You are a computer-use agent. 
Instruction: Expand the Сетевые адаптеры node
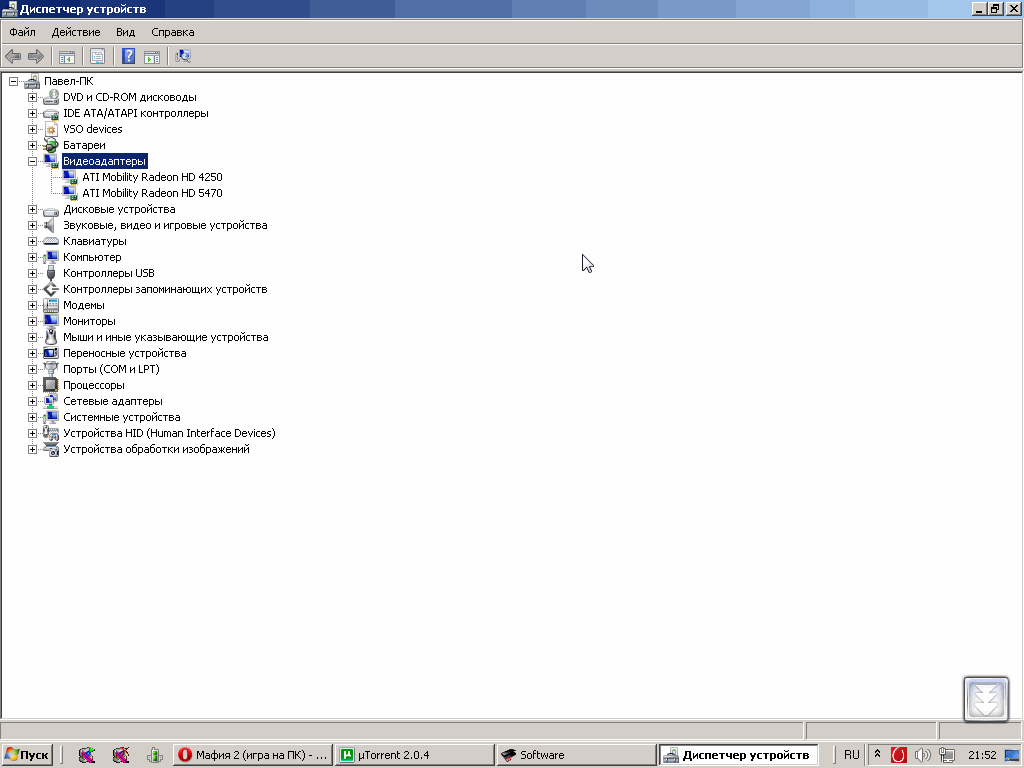(x=32, y=401)
